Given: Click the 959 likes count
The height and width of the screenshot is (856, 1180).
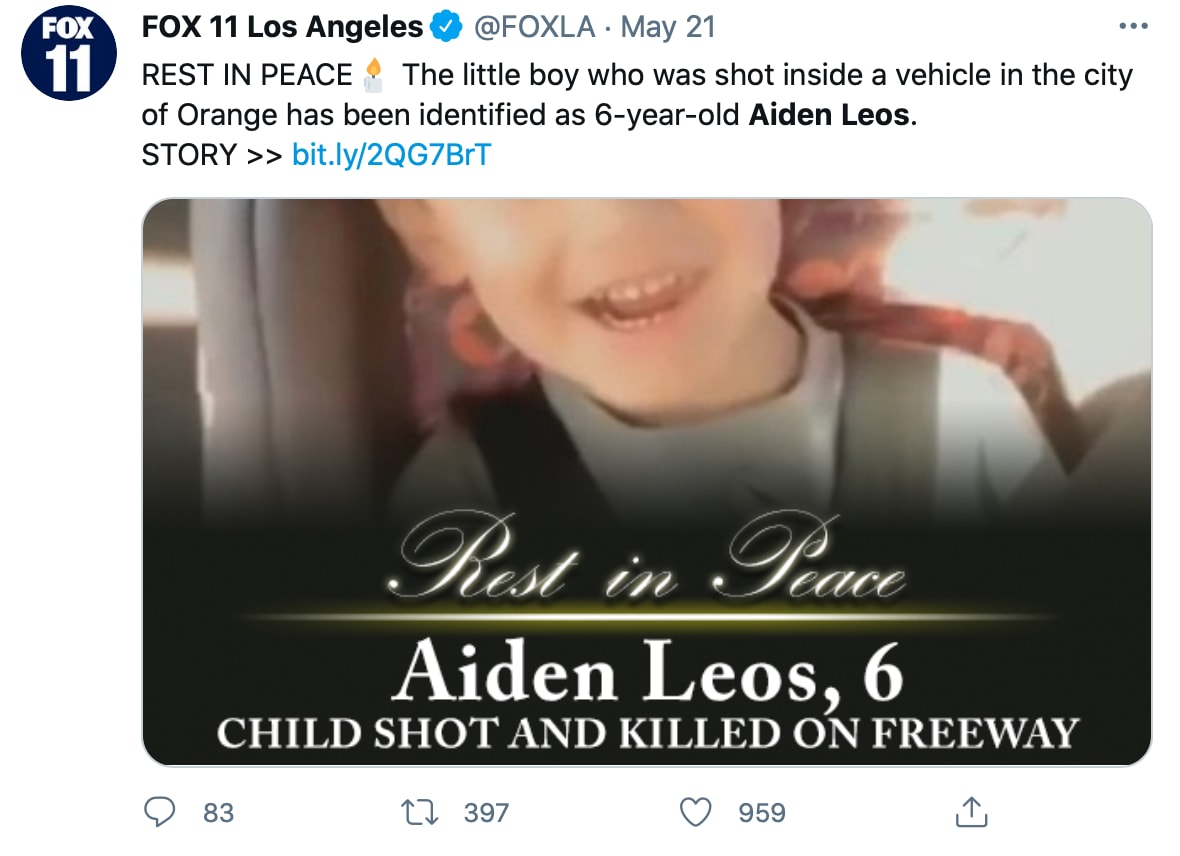Looking at the screenshot, I should (x=762, y=813).
